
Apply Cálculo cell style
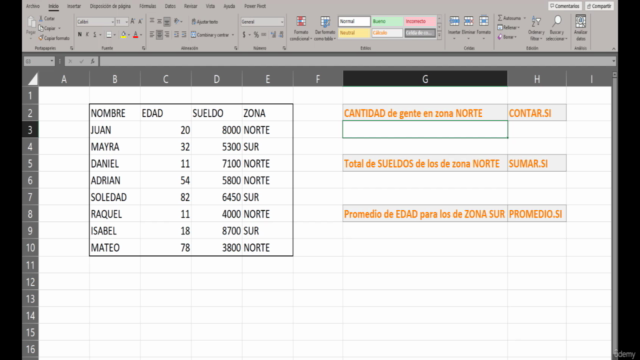tap(387, 33)
